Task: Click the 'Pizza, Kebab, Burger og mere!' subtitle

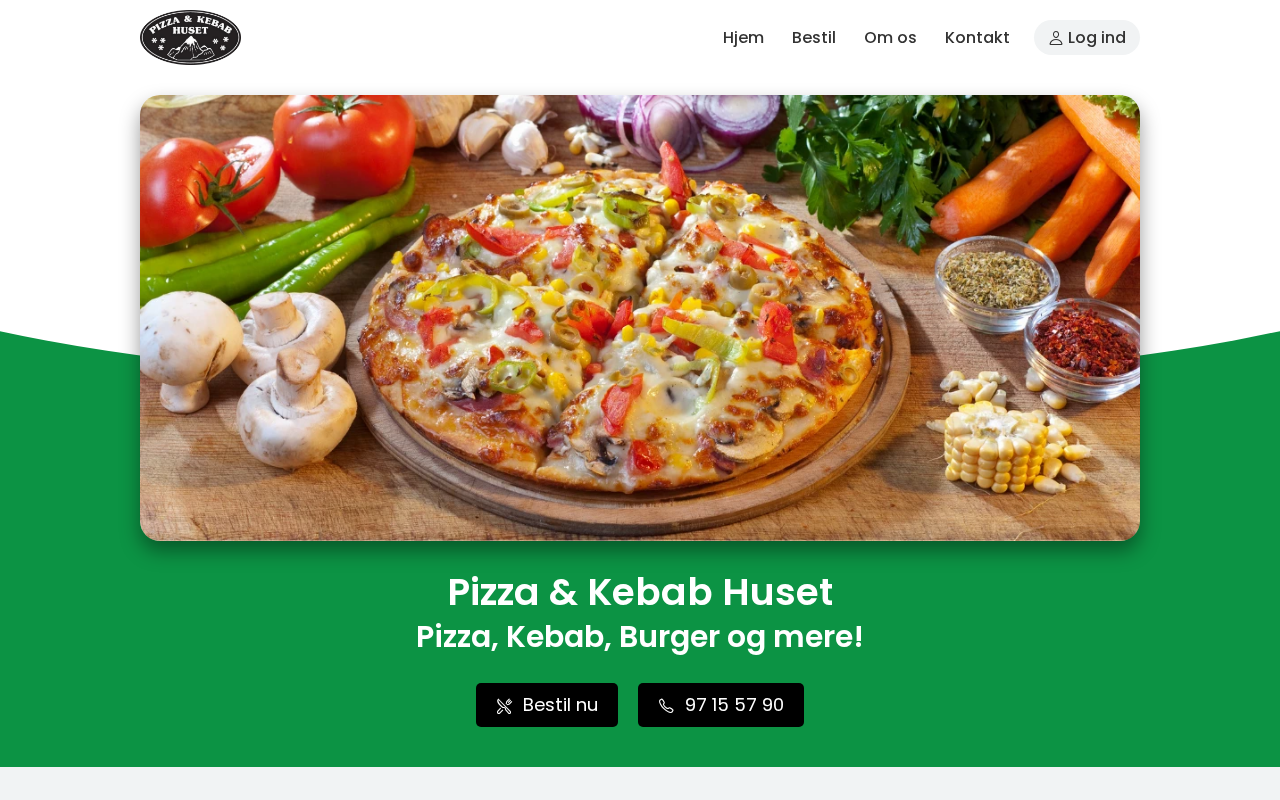Action: point(640,637)
